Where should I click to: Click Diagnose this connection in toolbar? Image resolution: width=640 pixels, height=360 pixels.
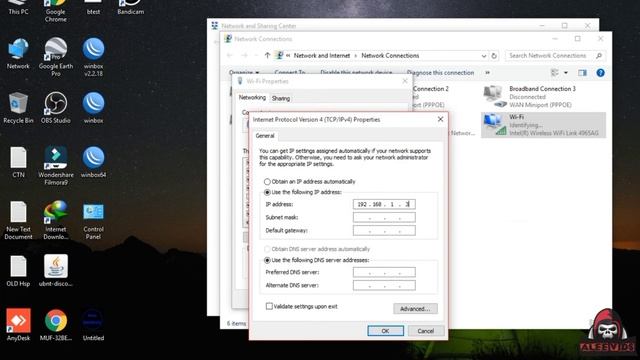440,73
